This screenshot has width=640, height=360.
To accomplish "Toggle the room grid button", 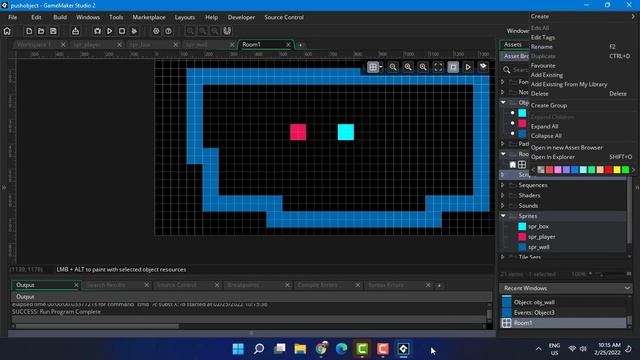I will click(x=373, y=67).
